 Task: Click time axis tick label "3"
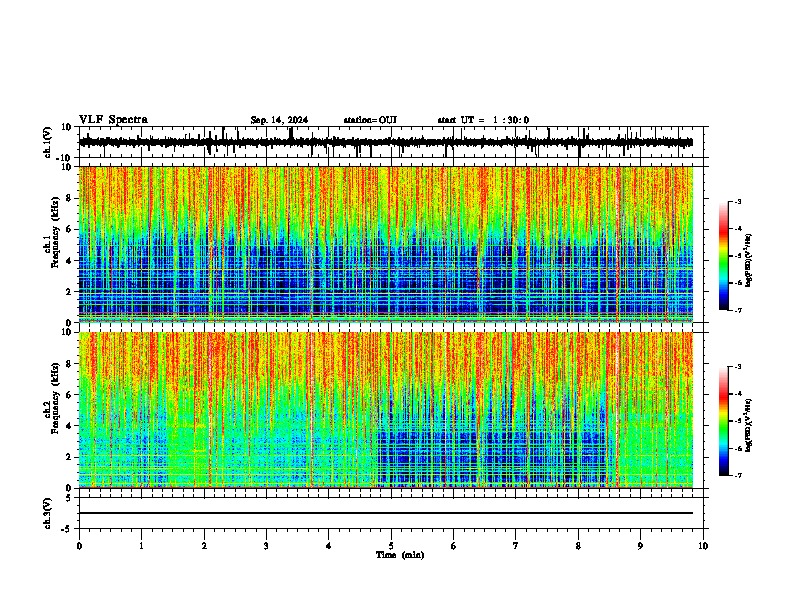[x=266, y=546]
